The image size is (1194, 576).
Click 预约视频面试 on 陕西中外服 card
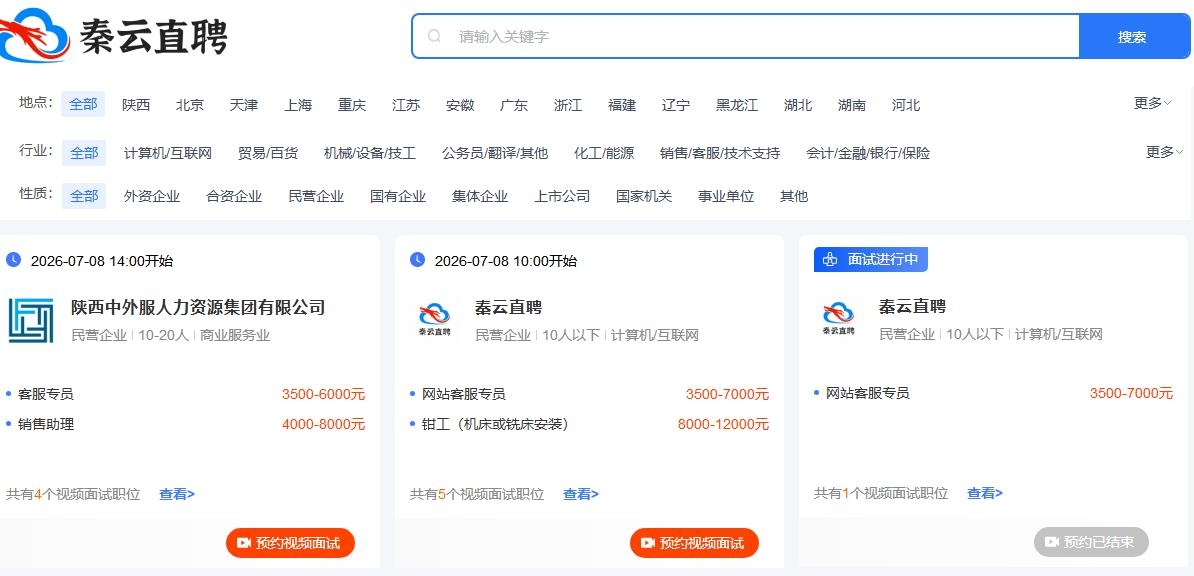tap(290, 542)
